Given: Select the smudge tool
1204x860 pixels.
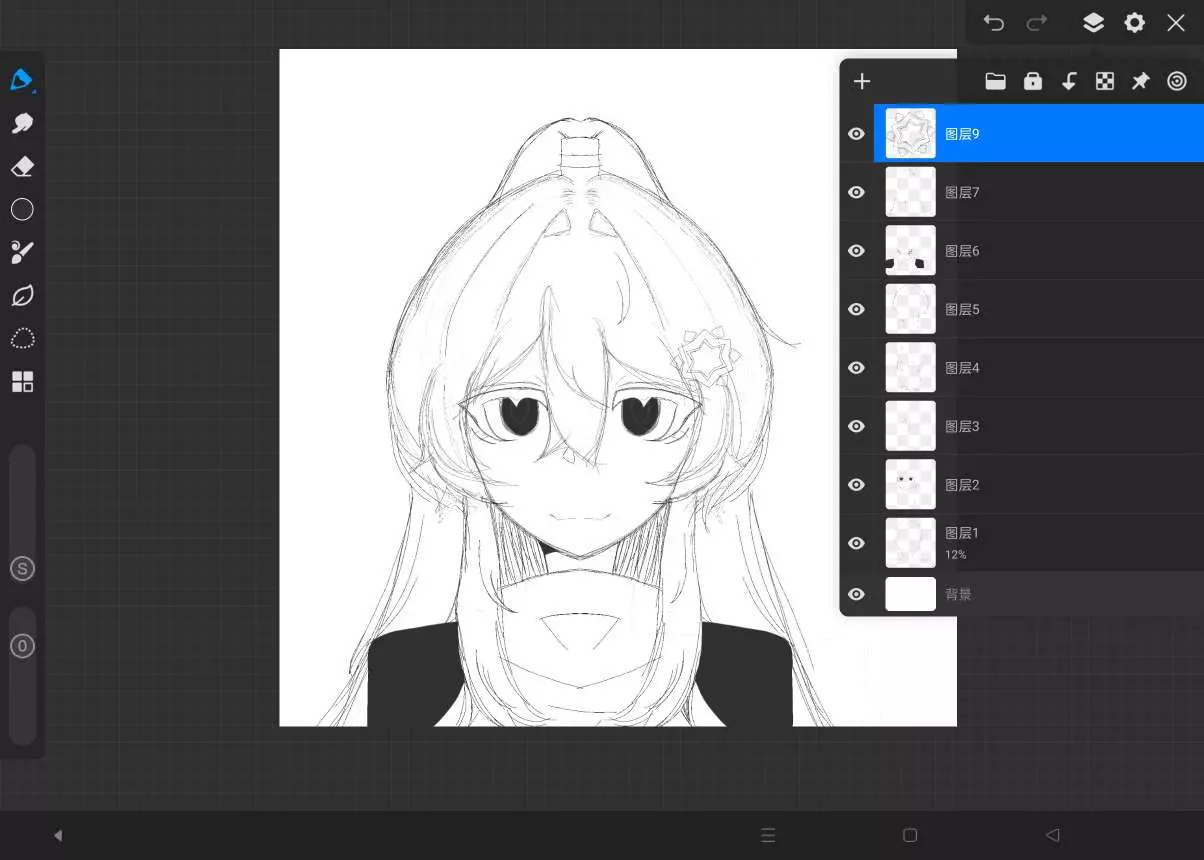Looking at the screenshot, I should pyautogui.click(x=22, y=123).
